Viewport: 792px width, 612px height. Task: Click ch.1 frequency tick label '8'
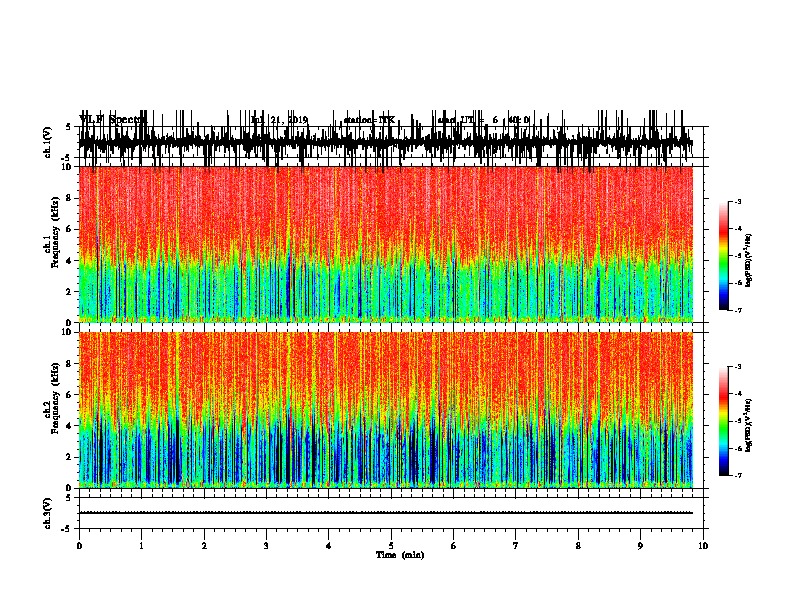(70, 198)
